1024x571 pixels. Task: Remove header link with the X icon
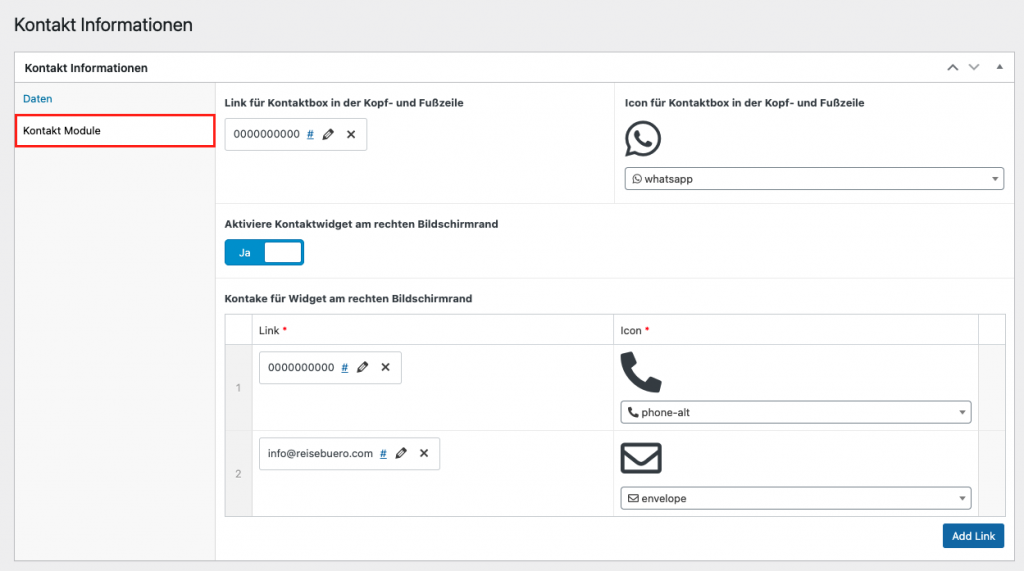[351, 134]
